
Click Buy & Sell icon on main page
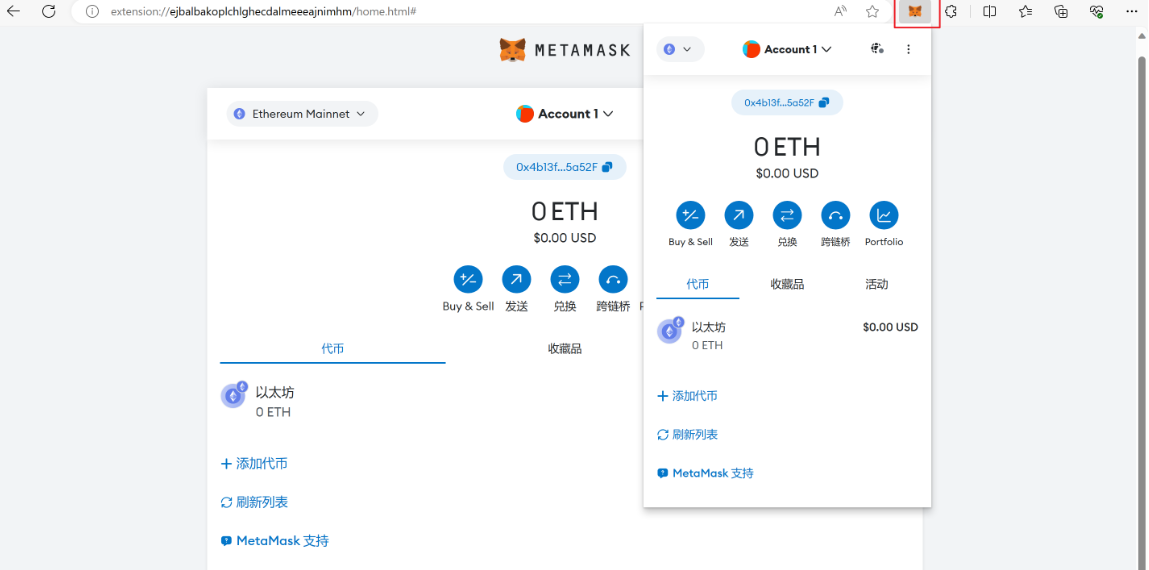pyautogui.click(x=468, y=280)
